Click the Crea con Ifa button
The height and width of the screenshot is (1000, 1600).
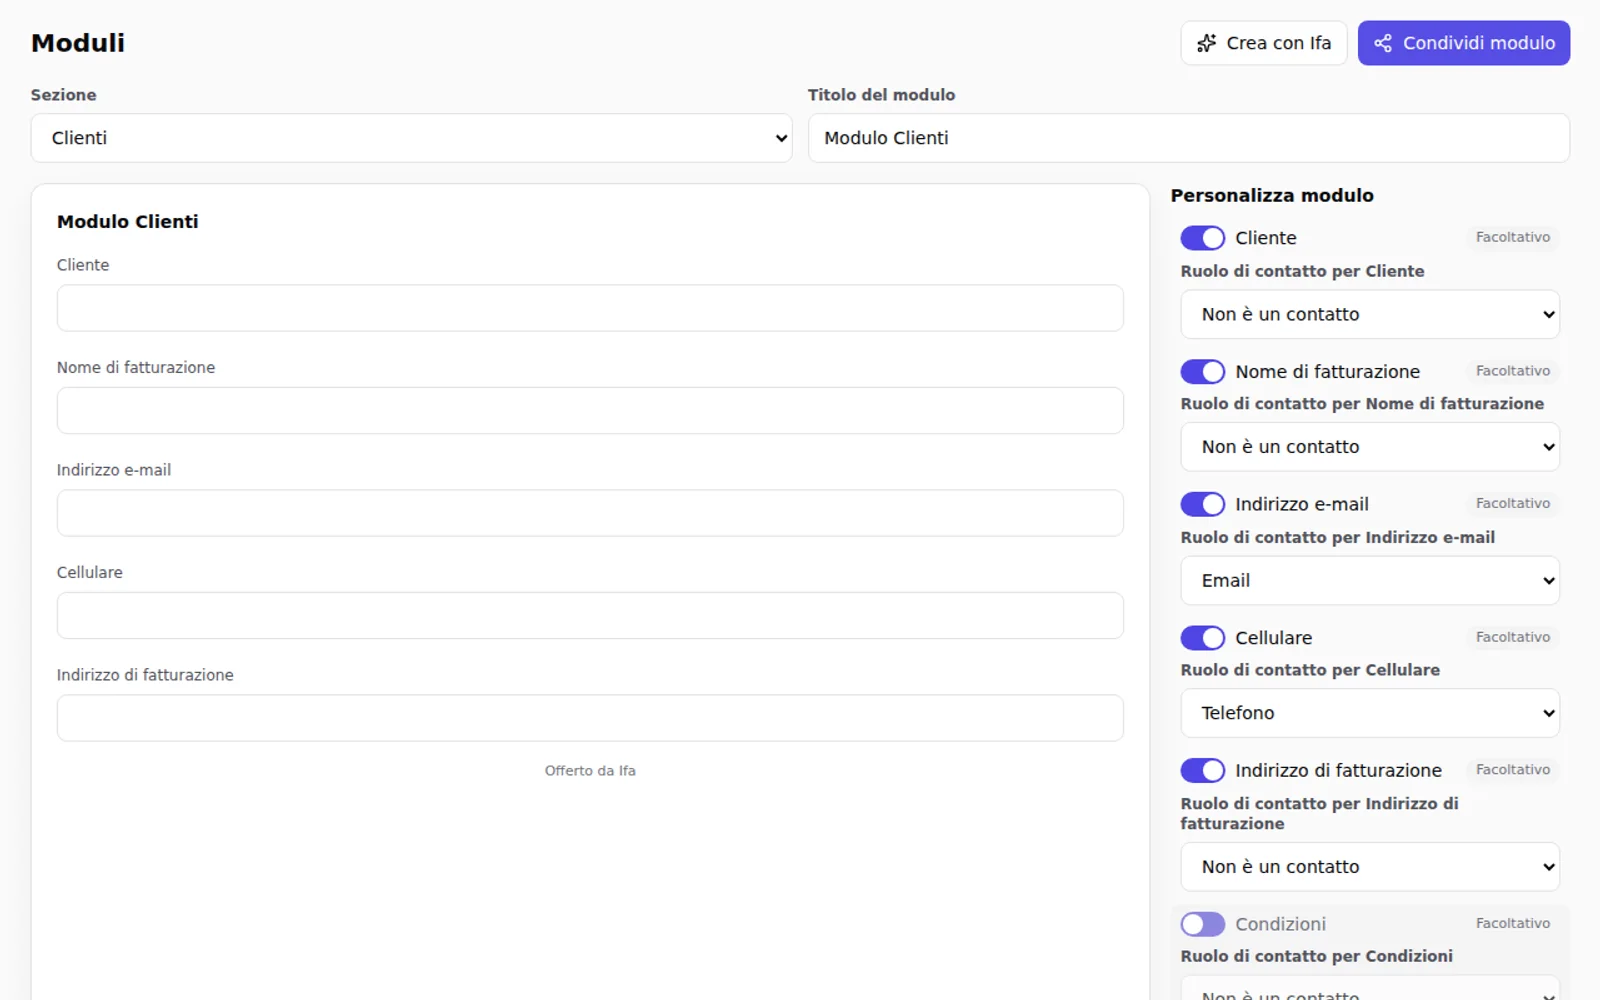click(x=1264, y=43)
